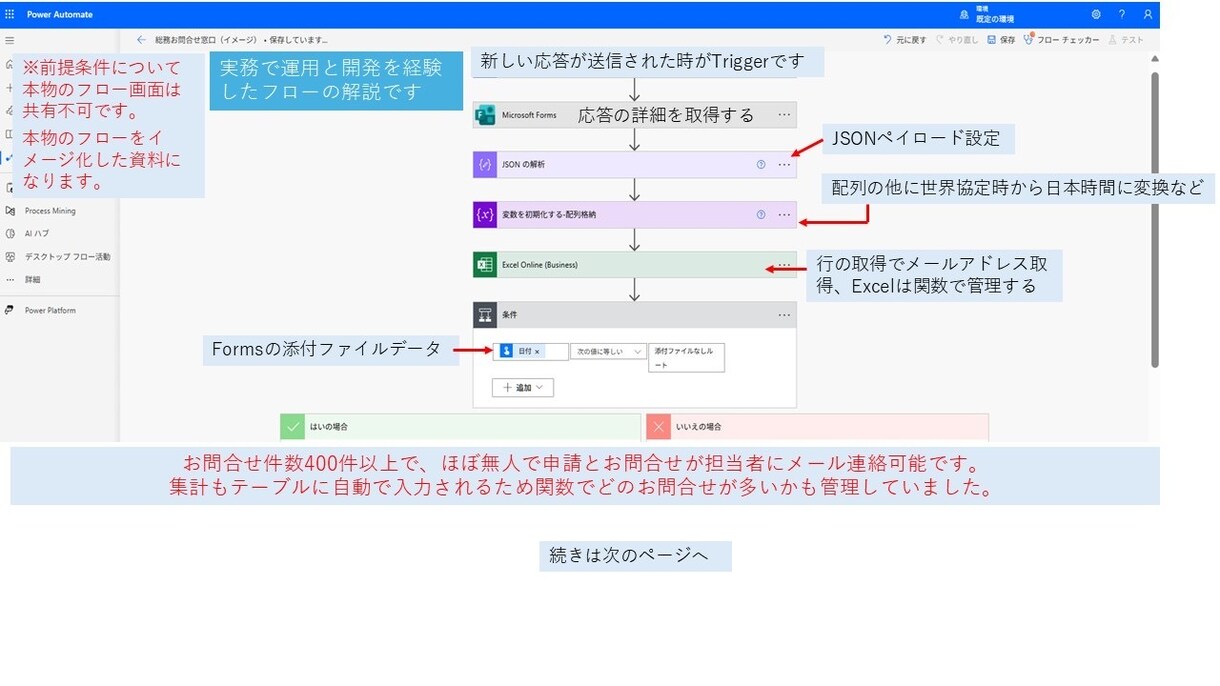This screenshot has height=686, width=1220.
Task: Open the Help question mark in top bar
Action: (x=1122, y=15)
